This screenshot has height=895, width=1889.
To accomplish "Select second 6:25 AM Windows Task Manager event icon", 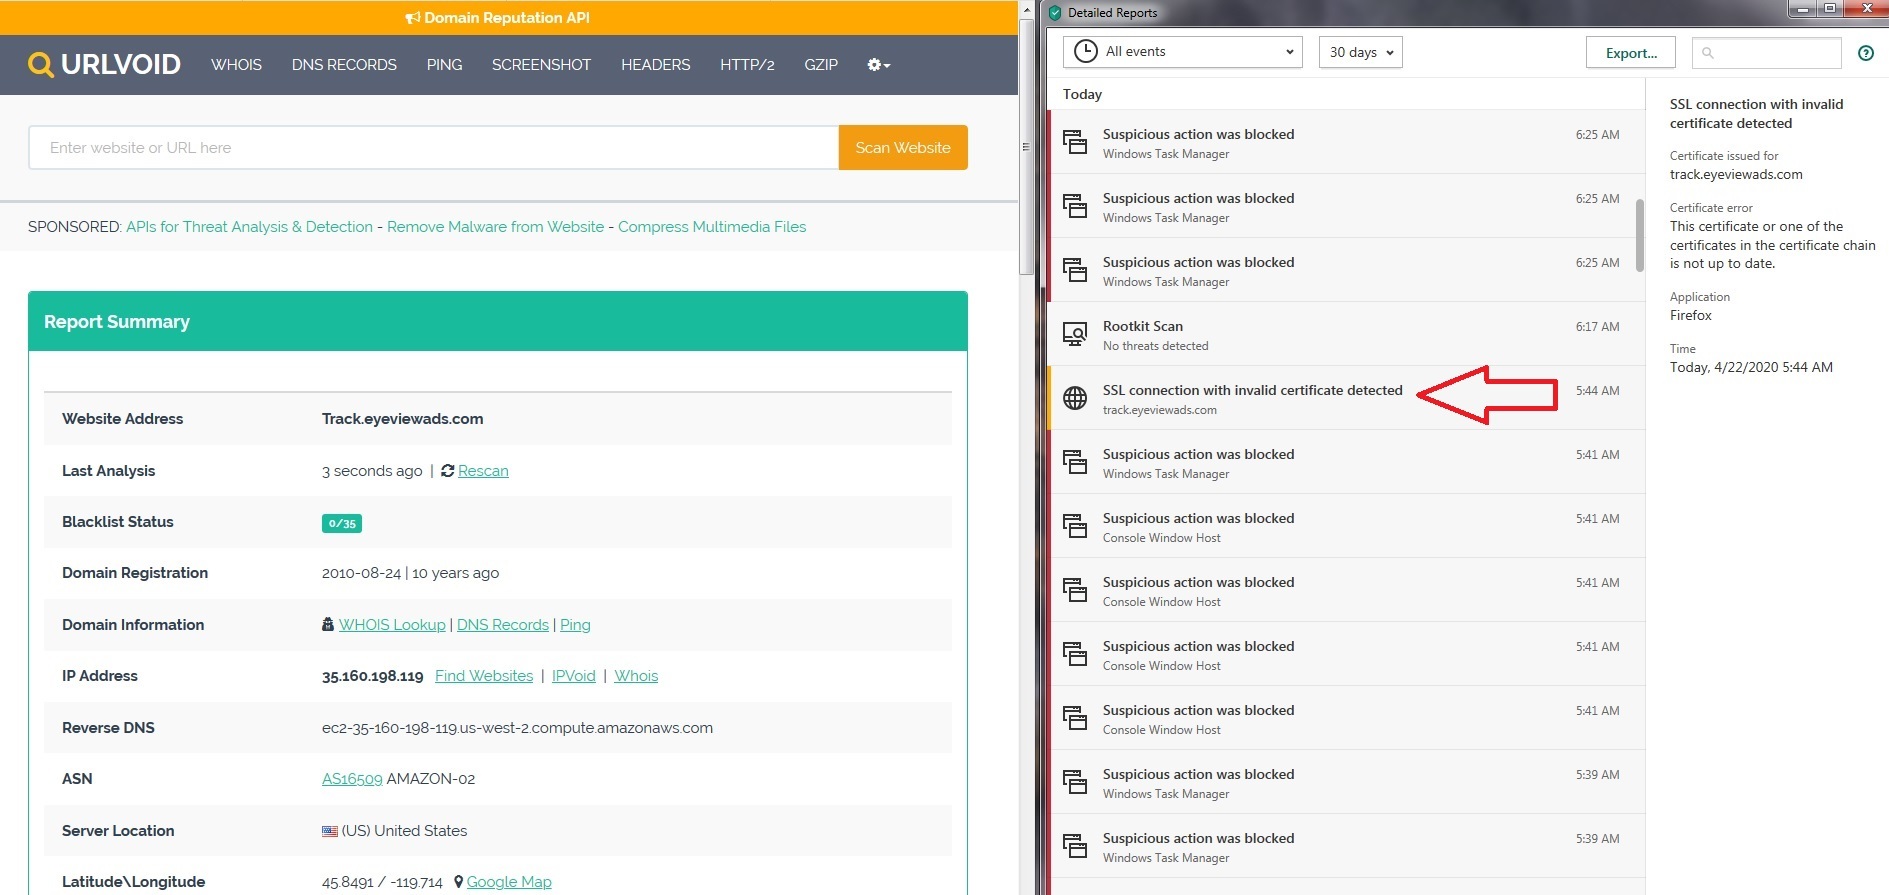I will [x=1075, y=206].
